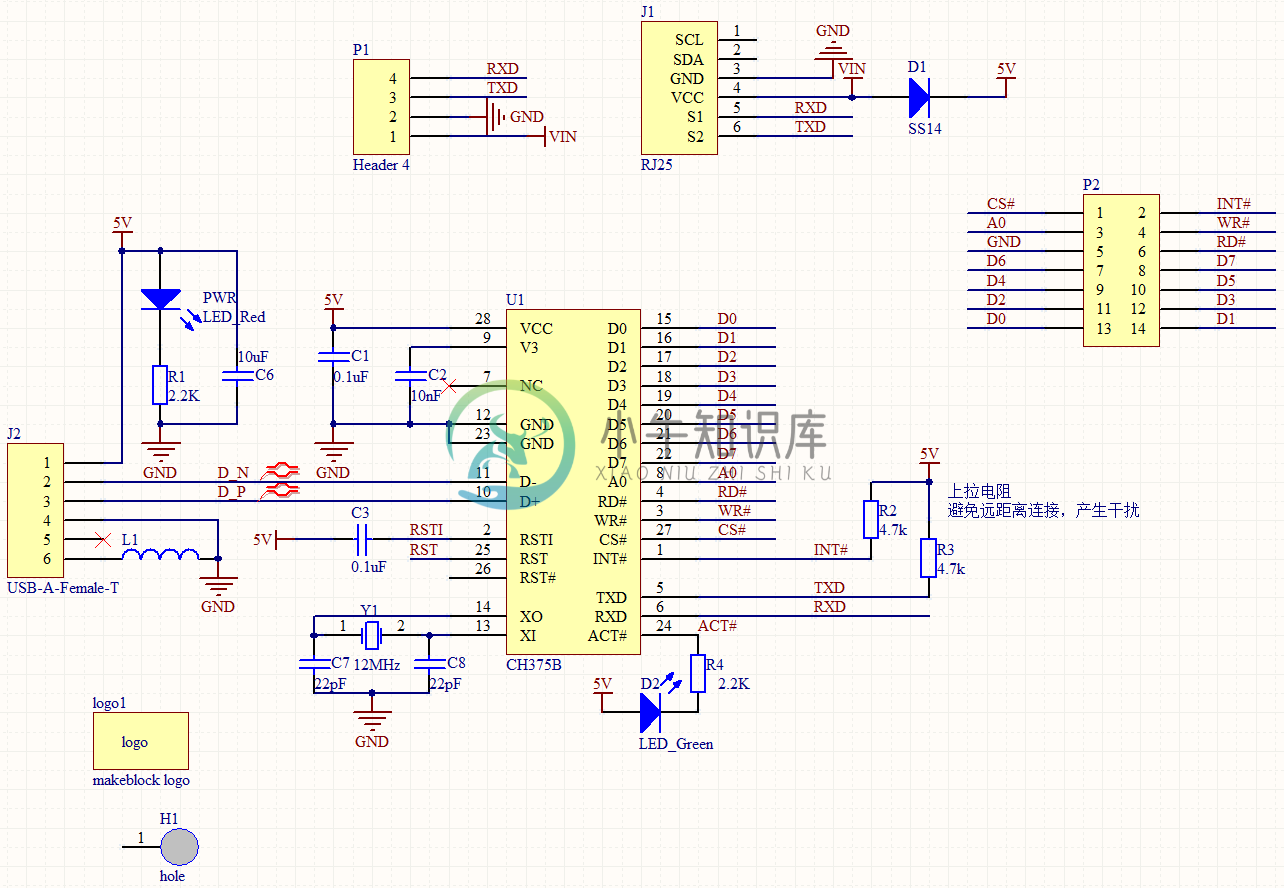Select resistor R1 2.2K symbol

[x=160, y=385]
